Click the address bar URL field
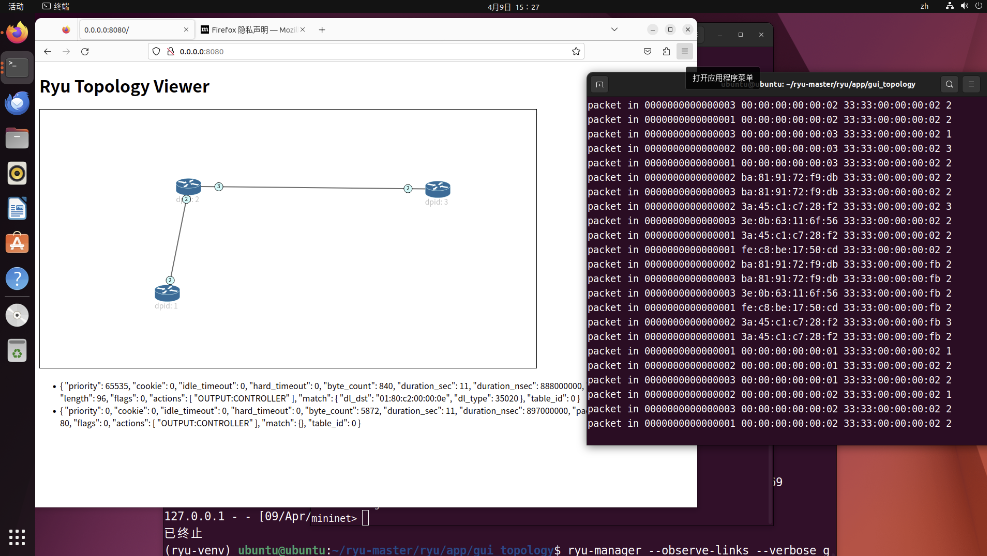This screenshot has height=556, width=987. [400, 51]
